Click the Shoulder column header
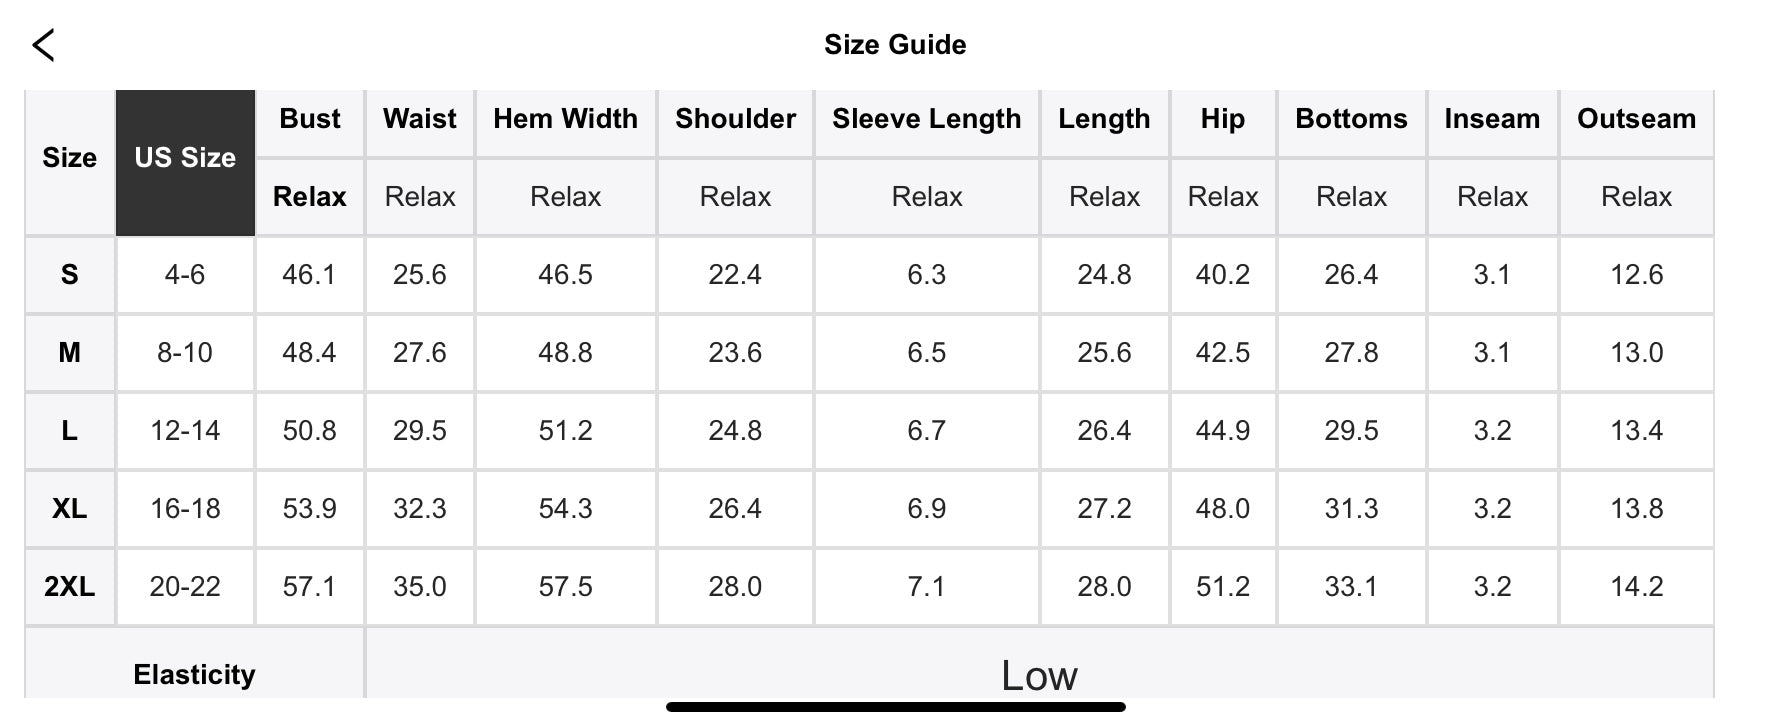Image resolution: width=1792 pixels, height=728 pixels. pyautogui.click(x=735, y=119)
